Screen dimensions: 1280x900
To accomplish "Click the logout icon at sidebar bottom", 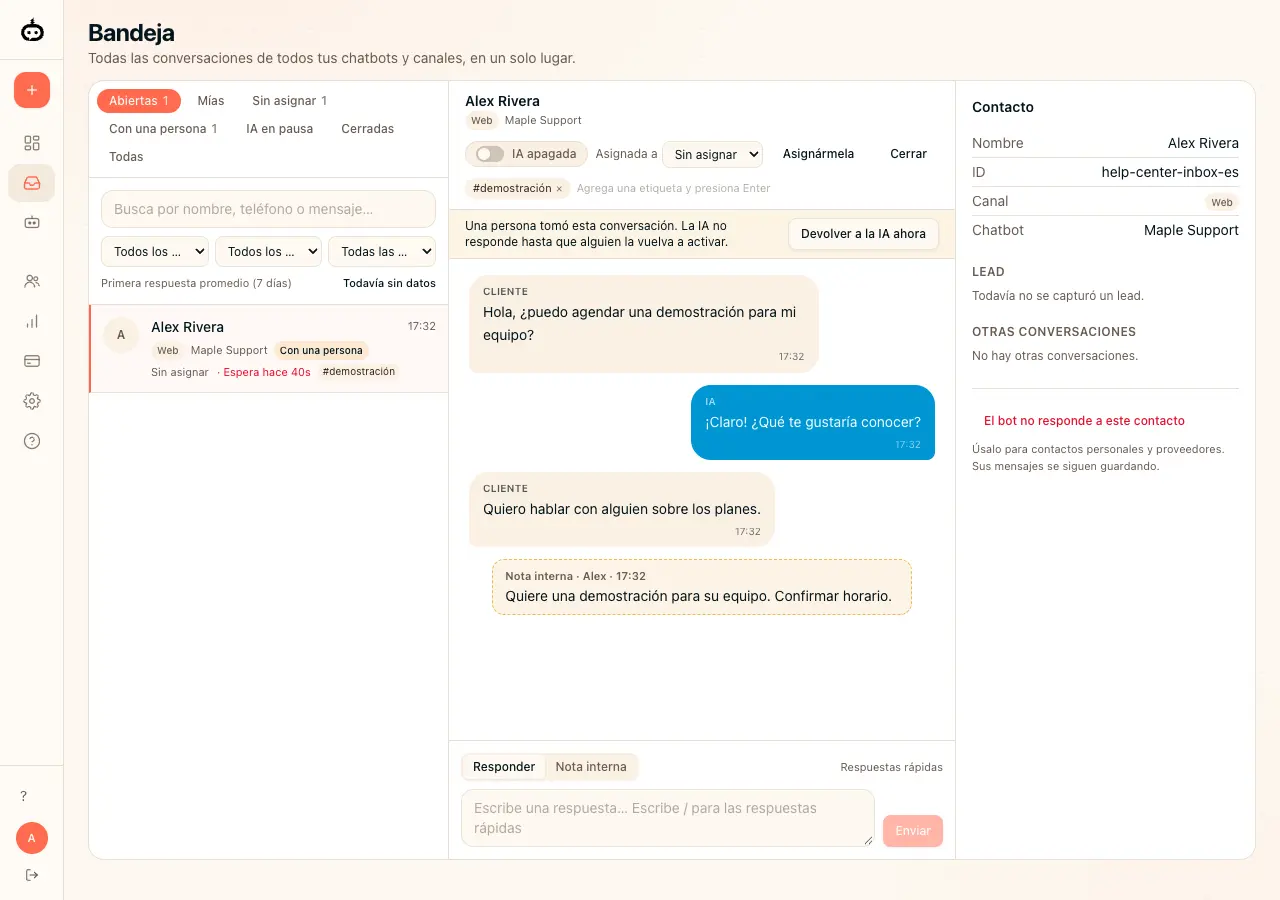I will click(32, 875).
